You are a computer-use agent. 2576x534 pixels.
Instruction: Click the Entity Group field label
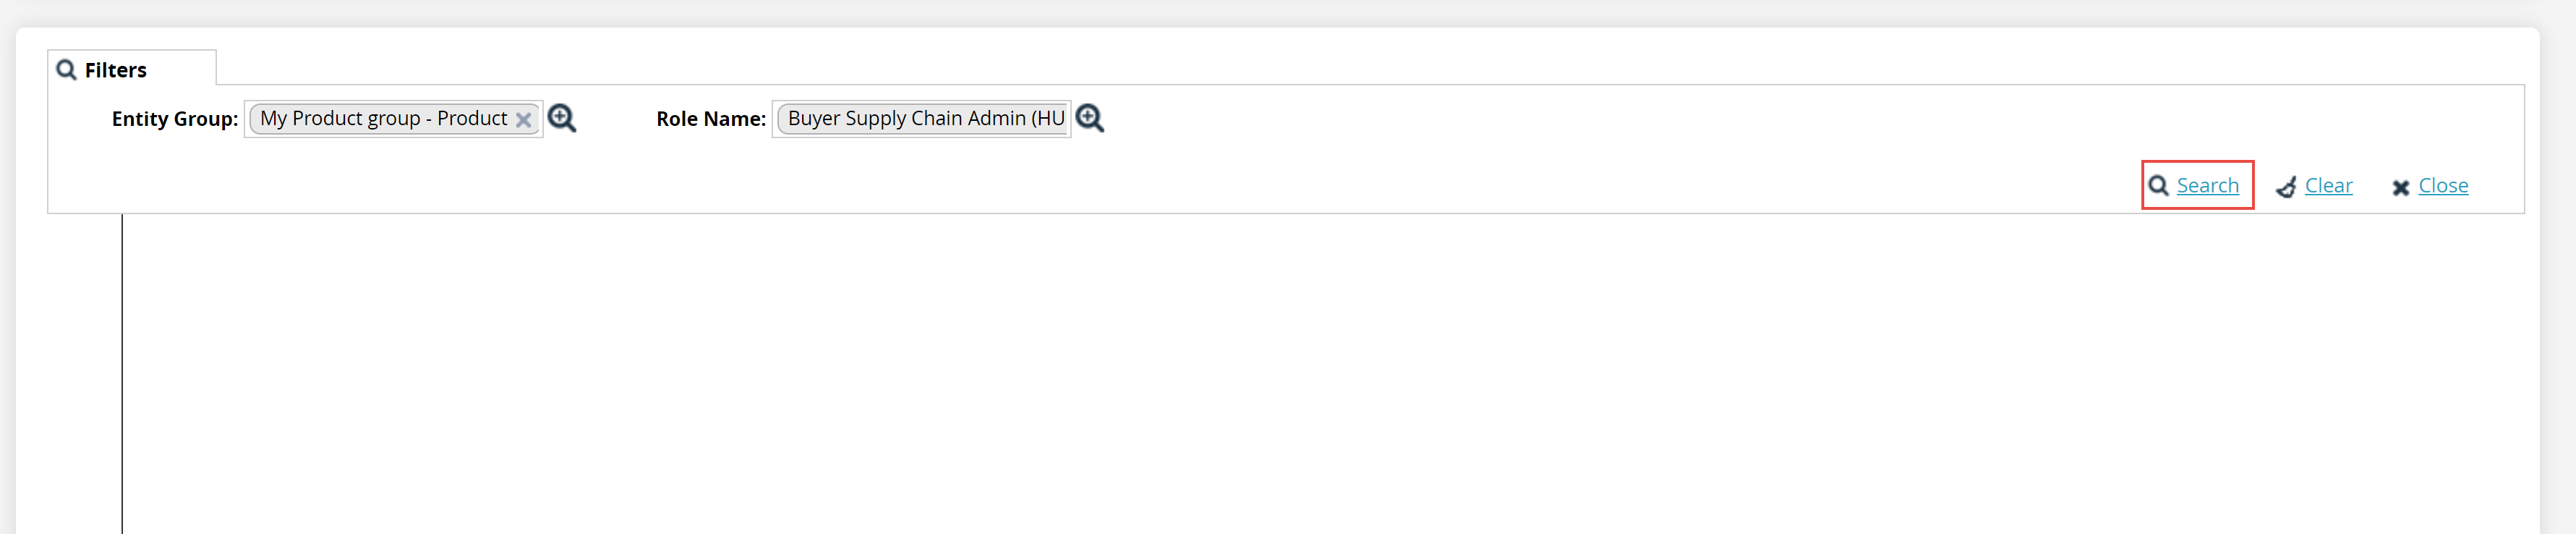[174, 119]
